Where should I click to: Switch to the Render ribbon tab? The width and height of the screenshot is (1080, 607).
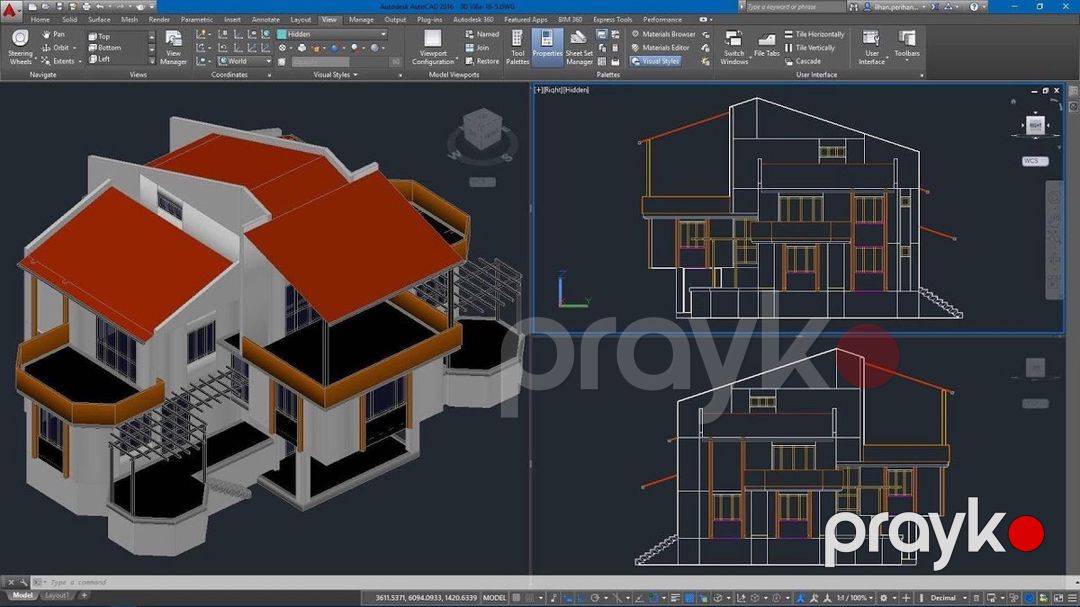coord(159,19)
